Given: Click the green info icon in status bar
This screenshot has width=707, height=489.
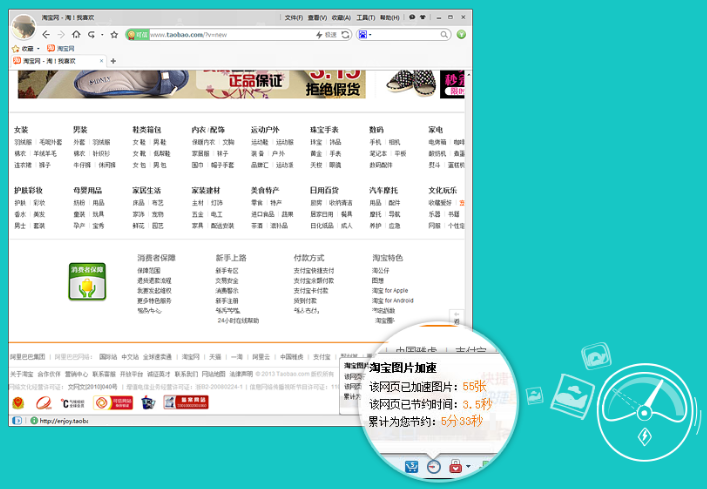Looking at the screenshot, I should [x=34, y=420].
